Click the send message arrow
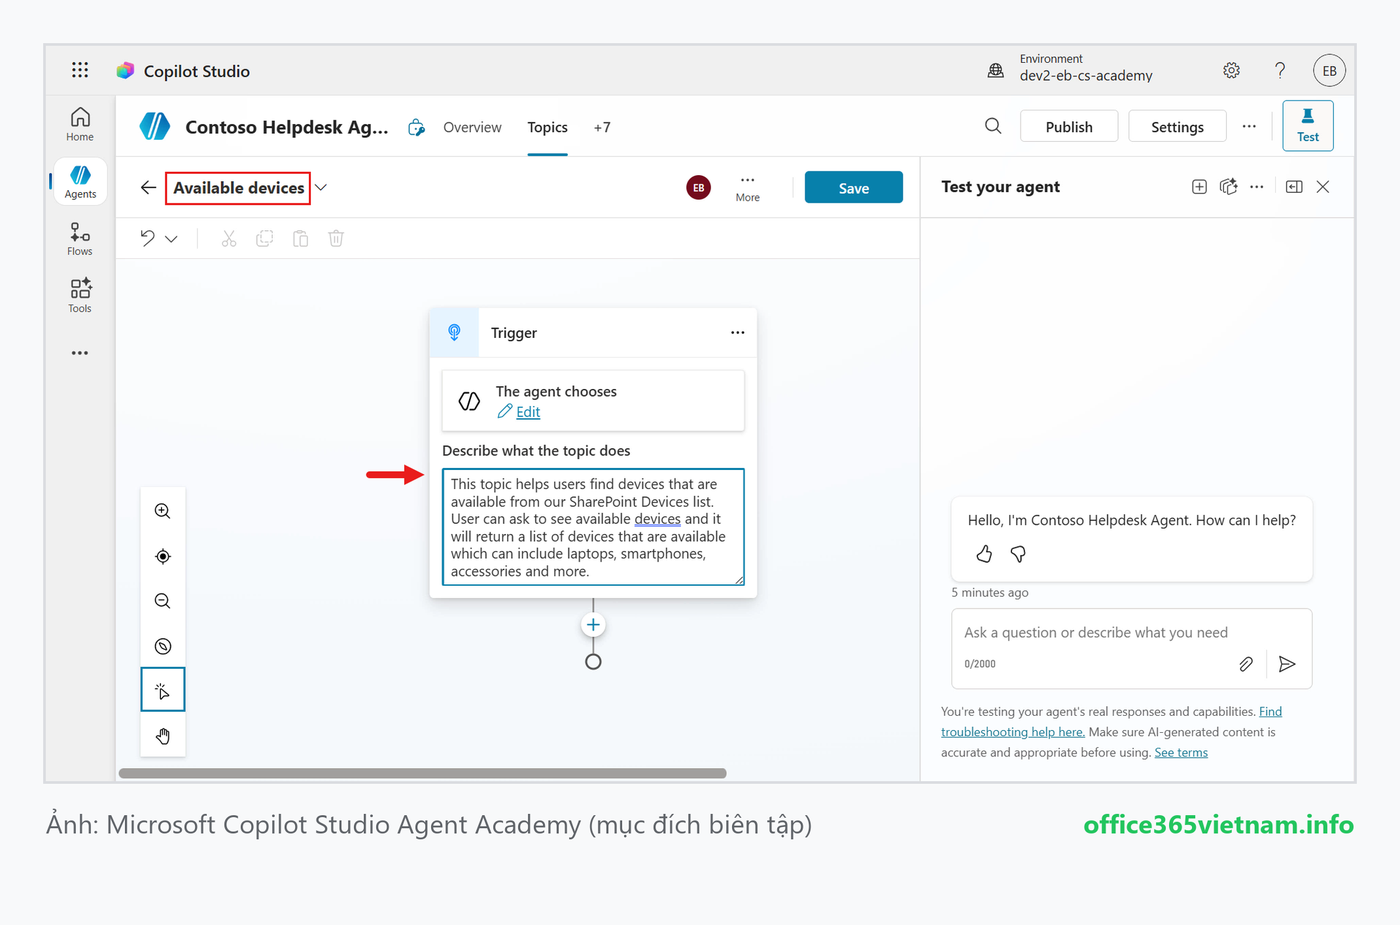The image size is (1400, 925). pos(1287,664)
